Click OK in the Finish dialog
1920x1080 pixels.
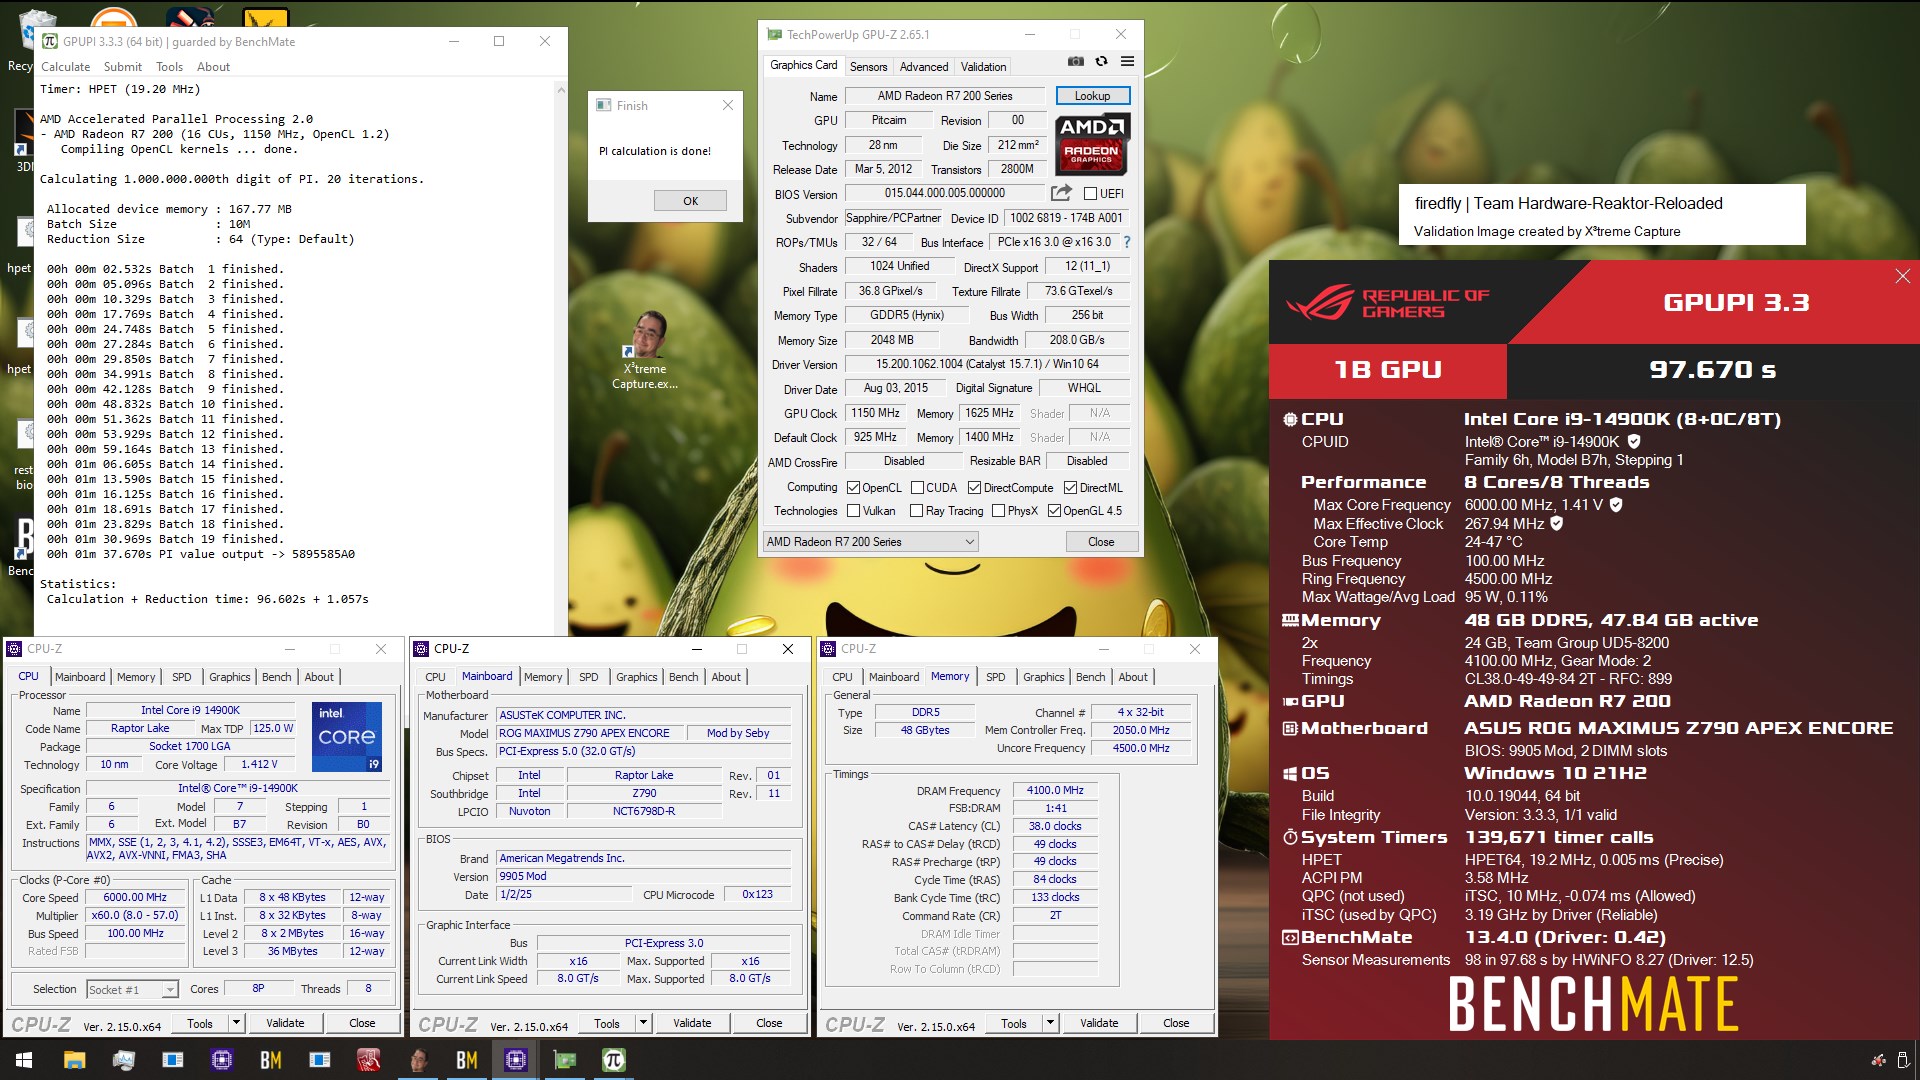point(690,201)
